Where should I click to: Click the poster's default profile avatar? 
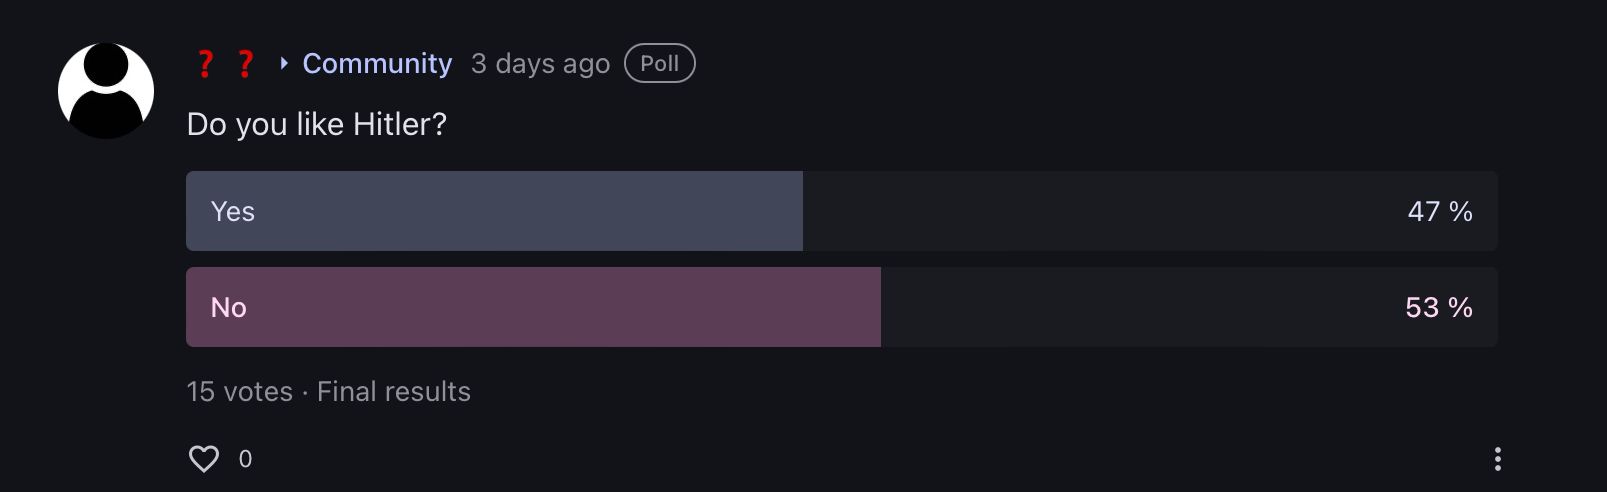pyautogui.click(x=106, y=91)
